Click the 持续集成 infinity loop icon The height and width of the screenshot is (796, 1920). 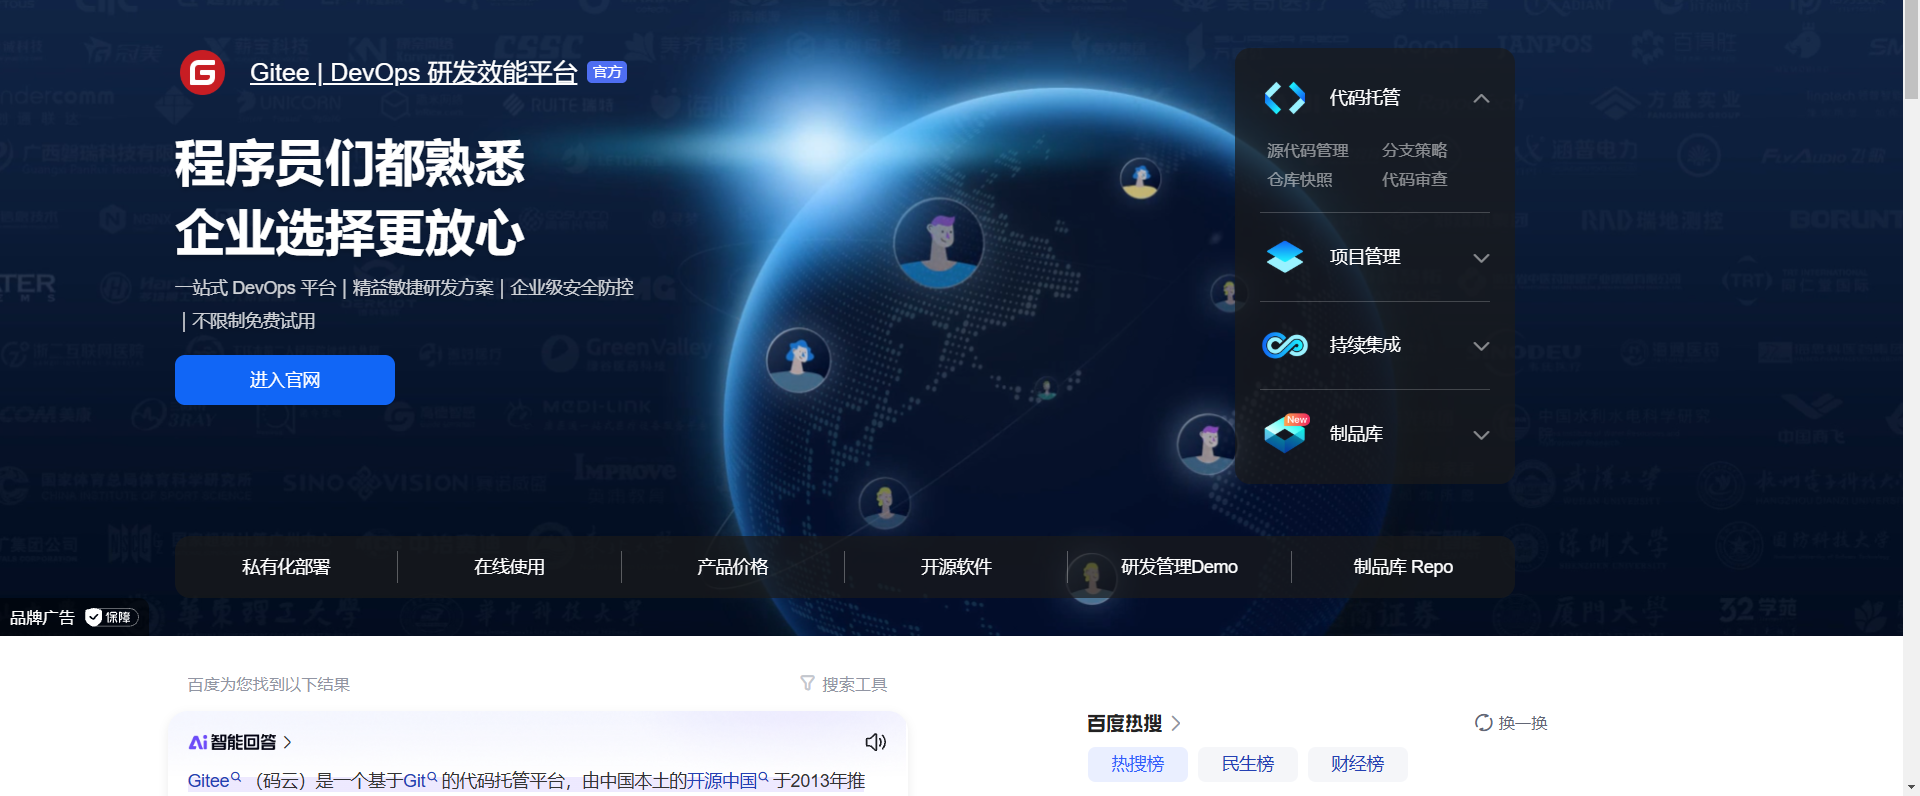[x=1285, y=345]
